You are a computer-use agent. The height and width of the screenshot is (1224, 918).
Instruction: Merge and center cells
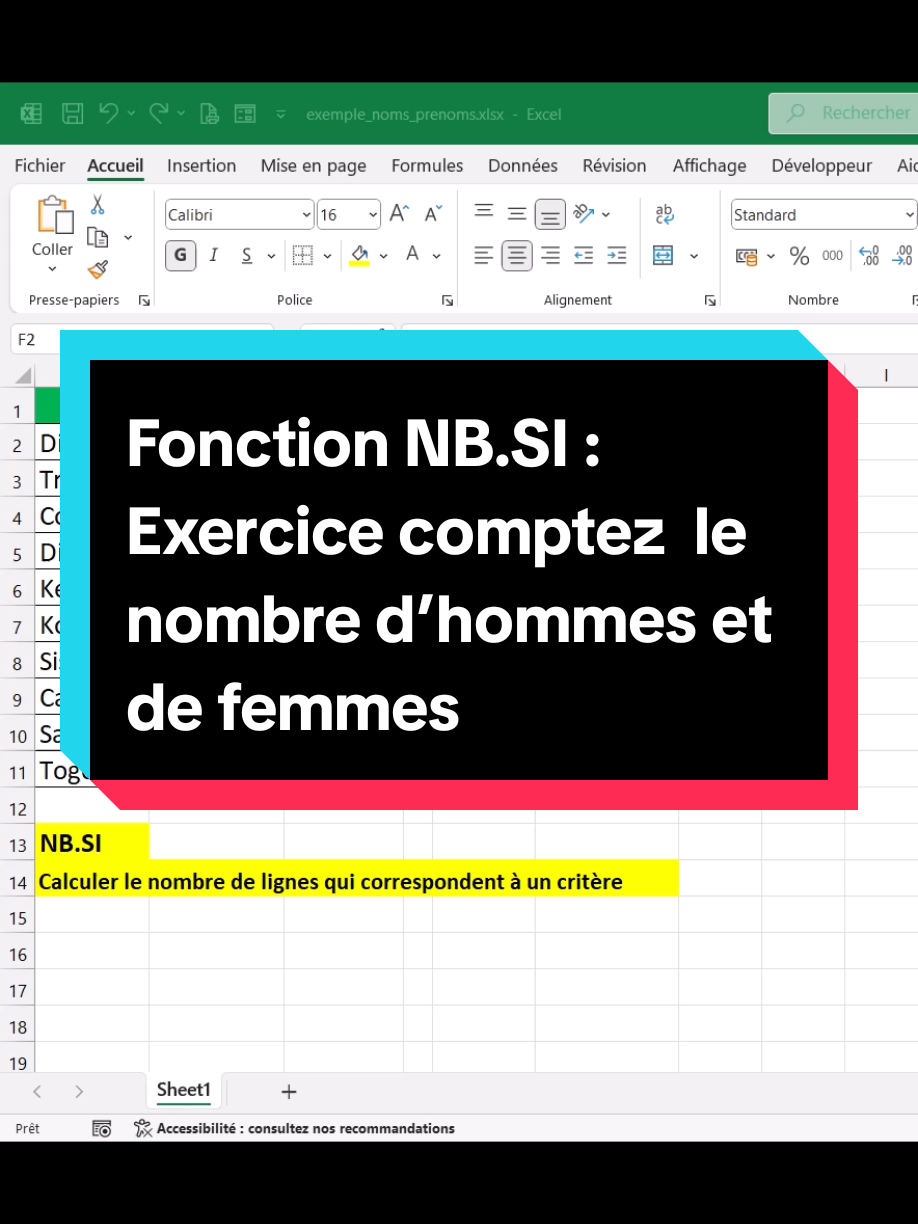[663, 256]
